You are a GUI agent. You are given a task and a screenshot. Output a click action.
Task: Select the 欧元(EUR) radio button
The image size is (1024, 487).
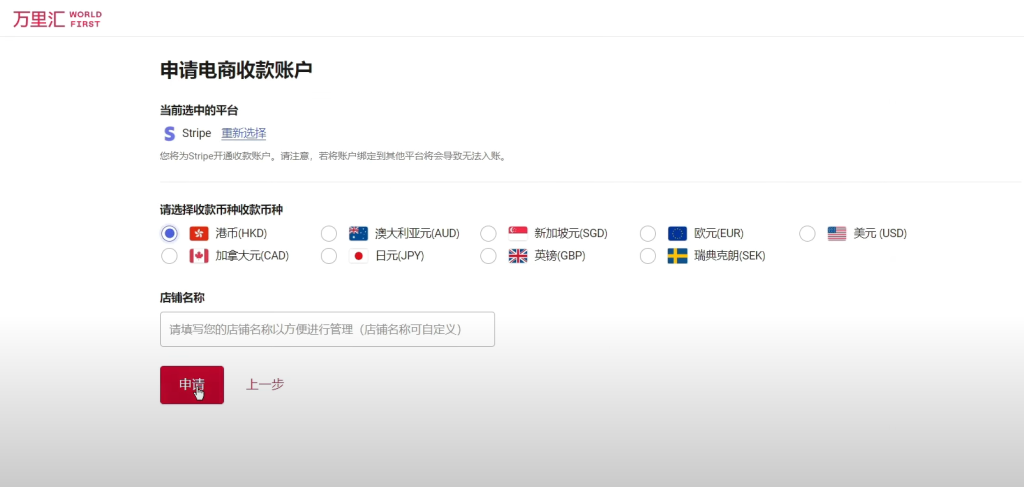point(648,234)
